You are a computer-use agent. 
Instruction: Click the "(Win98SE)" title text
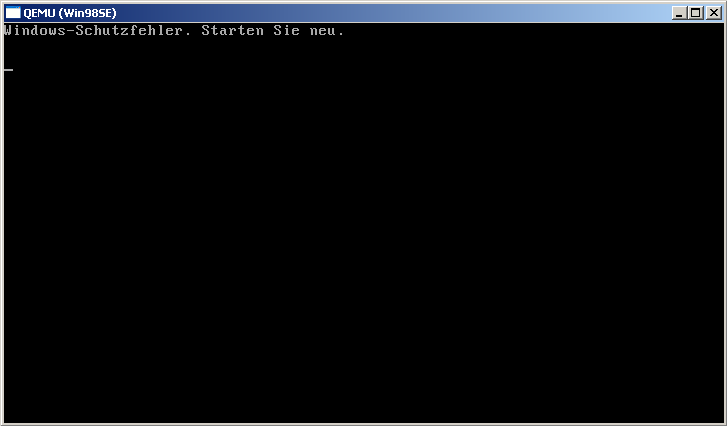point(87,13)
